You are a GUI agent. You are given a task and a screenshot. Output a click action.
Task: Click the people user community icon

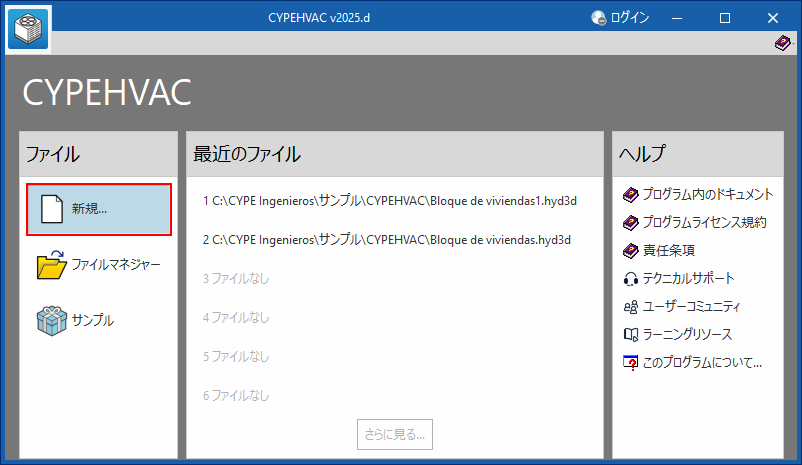click(x=631, y=307)
